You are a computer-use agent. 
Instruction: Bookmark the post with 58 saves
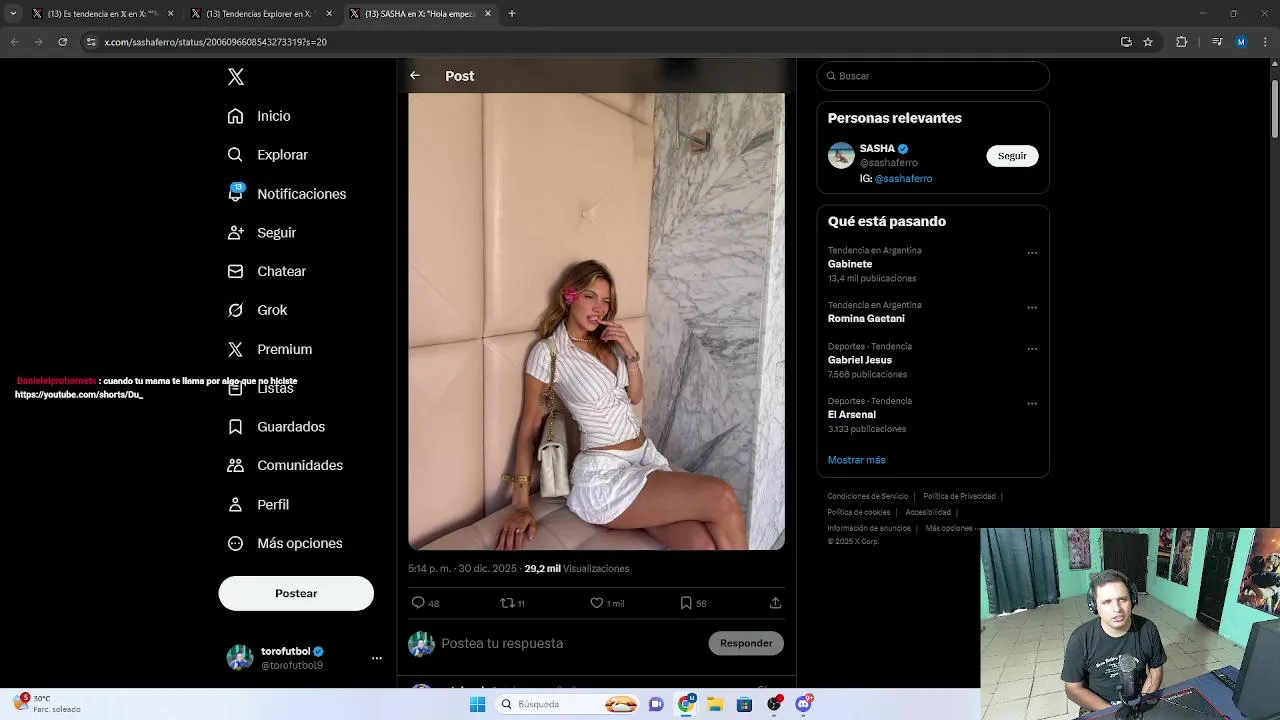(693, 603)
